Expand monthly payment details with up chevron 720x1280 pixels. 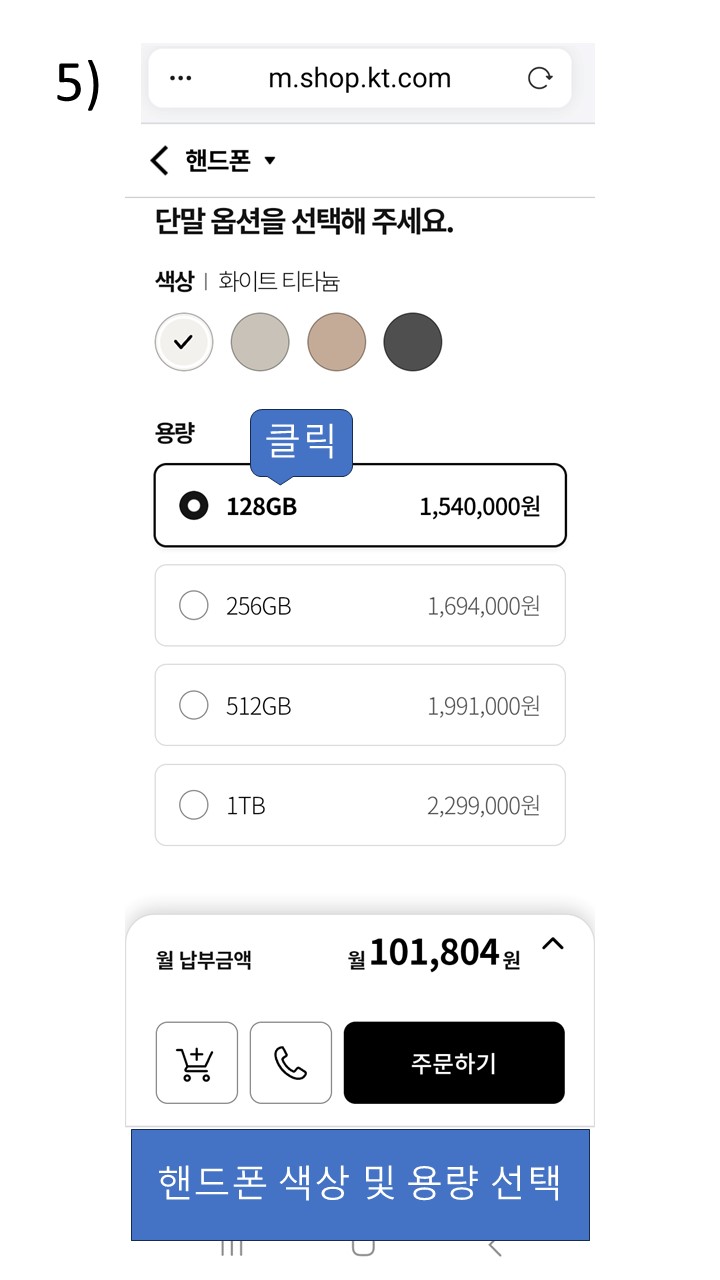[553, 943]
